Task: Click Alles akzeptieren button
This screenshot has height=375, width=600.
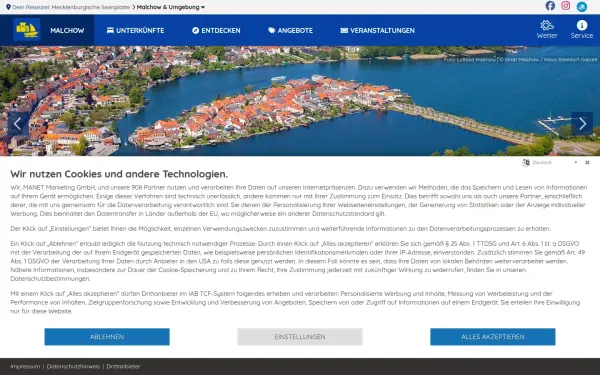Action: (x=492, y=337)
